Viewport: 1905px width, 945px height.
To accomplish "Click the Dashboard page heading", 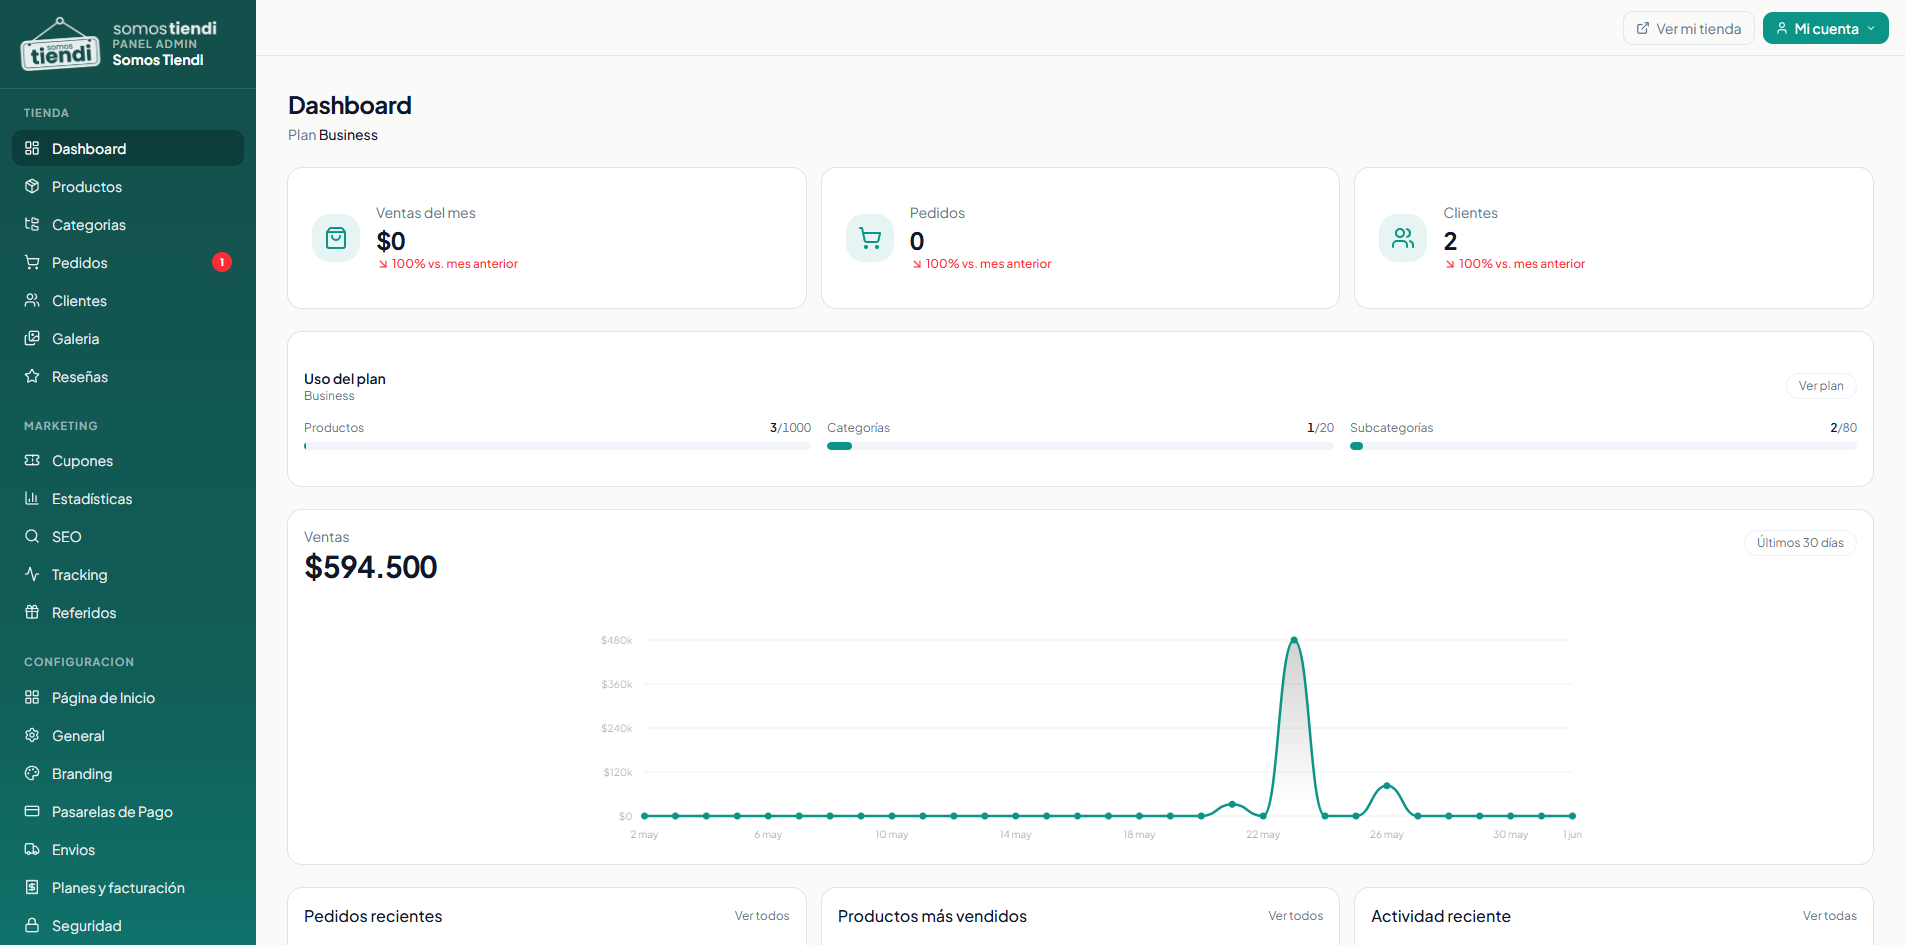I will coord(350,105).
